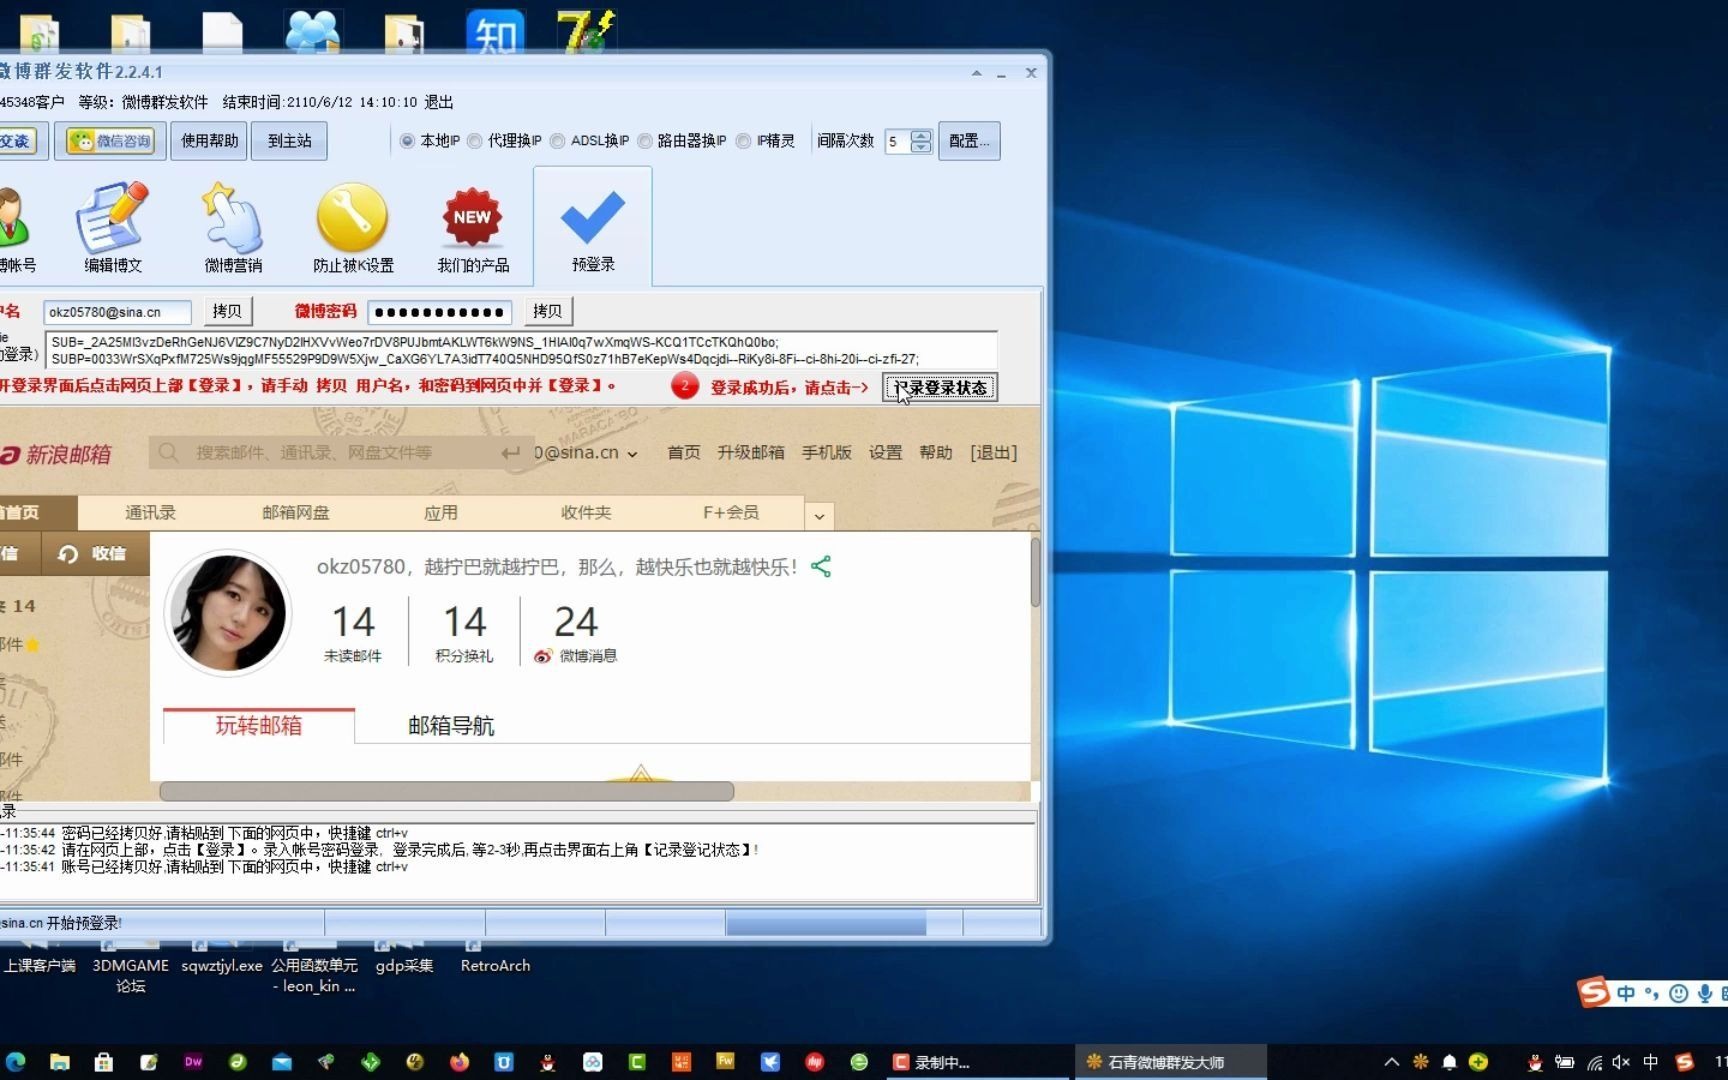Share the greeting with the green share icon
The height and width of the screenshot is (1080, 1728).
point(821,567)
